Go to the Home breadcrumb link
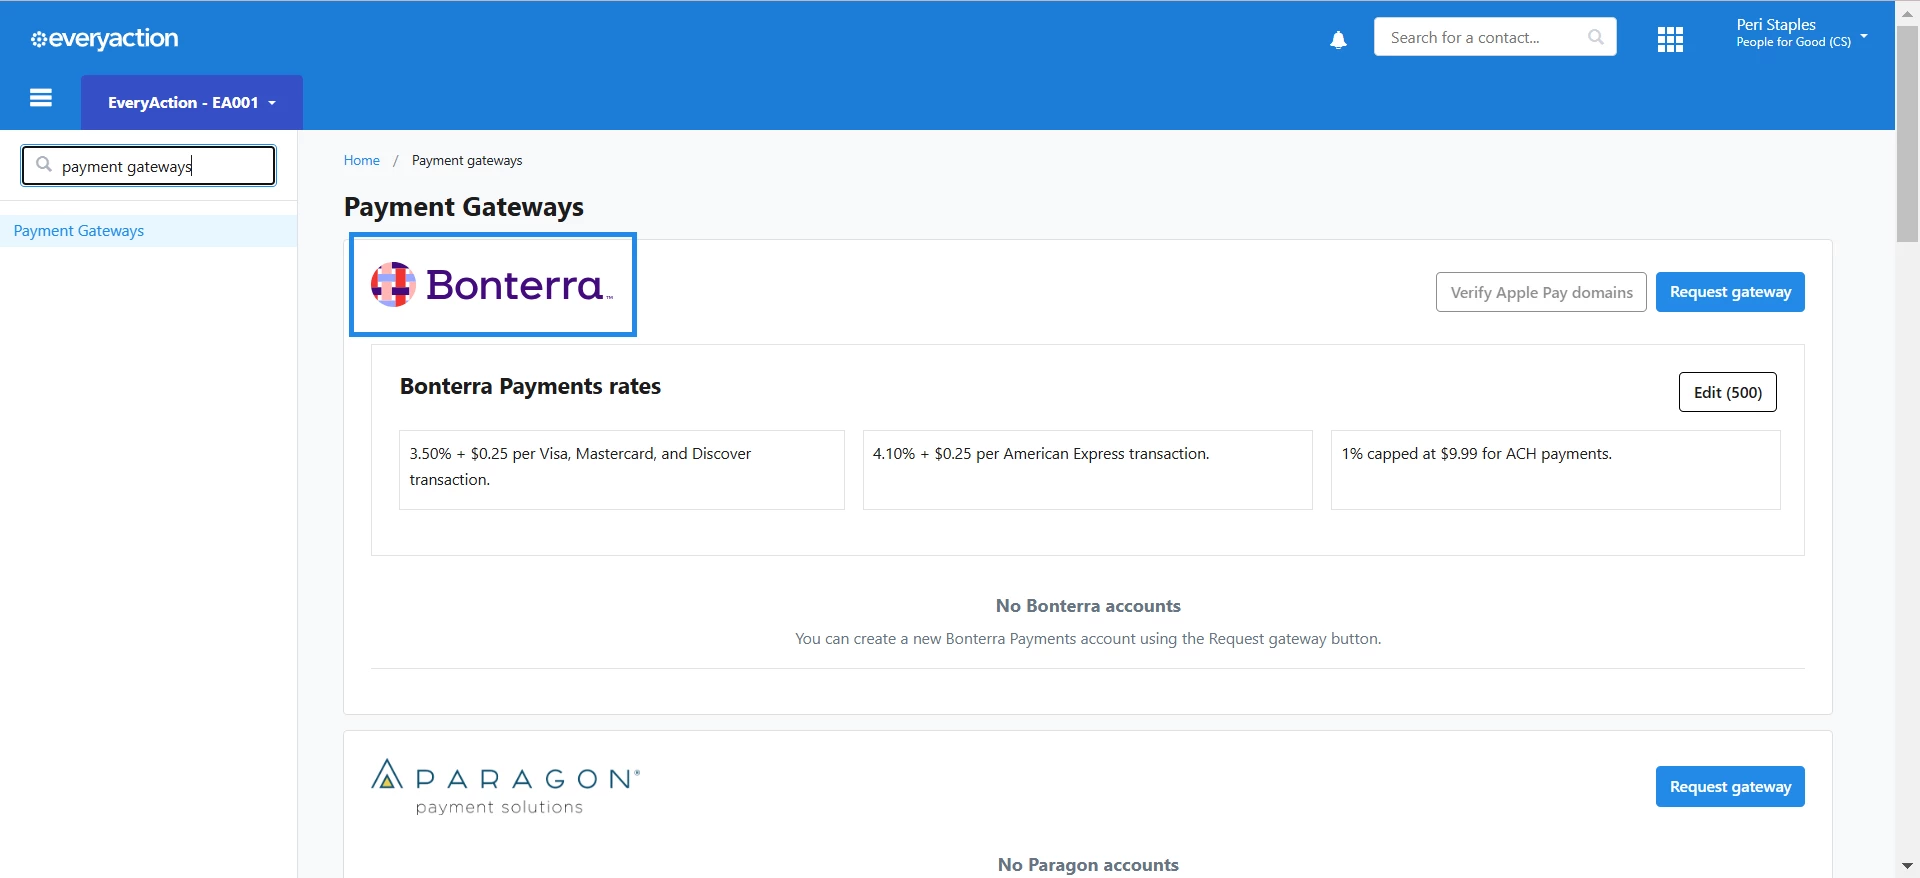1920x878 pixels. pyautogui.click(x=362, y=160)
